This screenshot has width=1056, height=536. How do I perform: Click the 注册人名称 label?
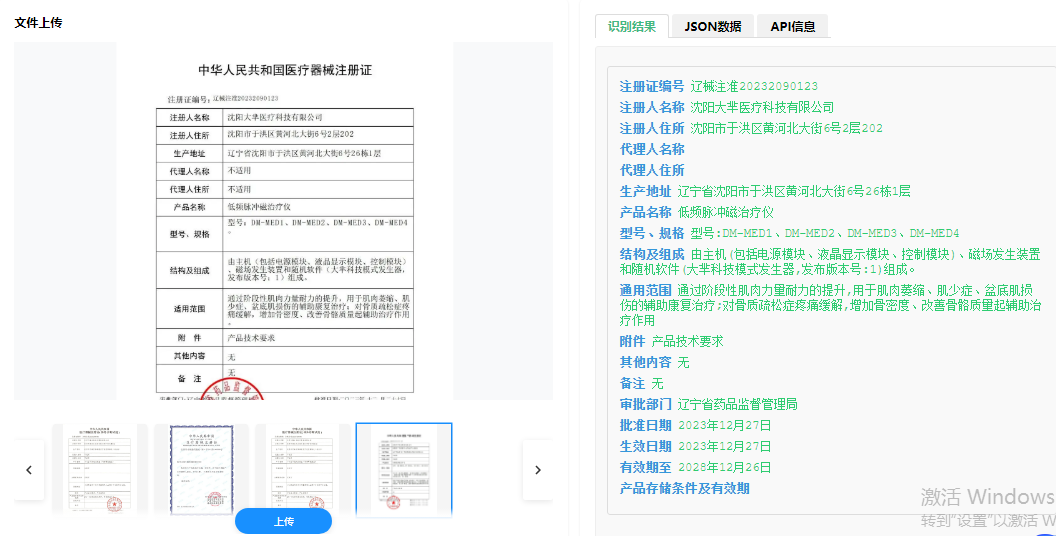(x=652, y=107)
